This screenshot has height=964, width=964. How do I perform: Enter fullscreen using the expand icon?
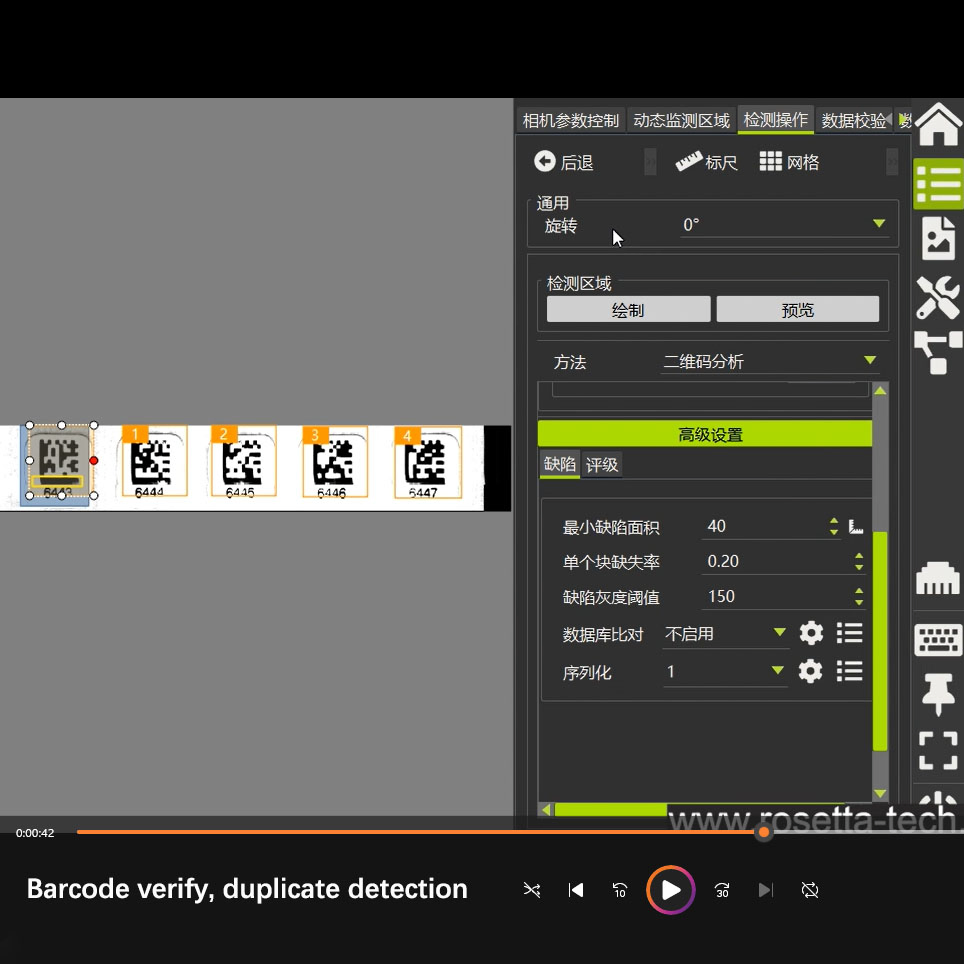coord(937,750)
